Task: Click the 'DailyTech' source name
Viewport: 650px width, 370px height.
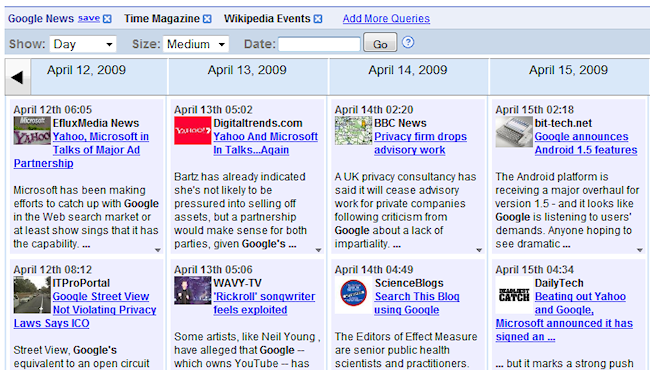Action: tap(559, 283)
